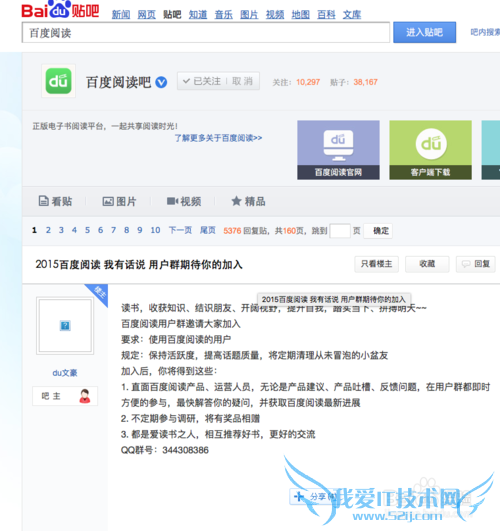This screenshot has height=531, width=500.
Task: Switch to the 图片 tab in forum bar
Action: pos(119,201)
